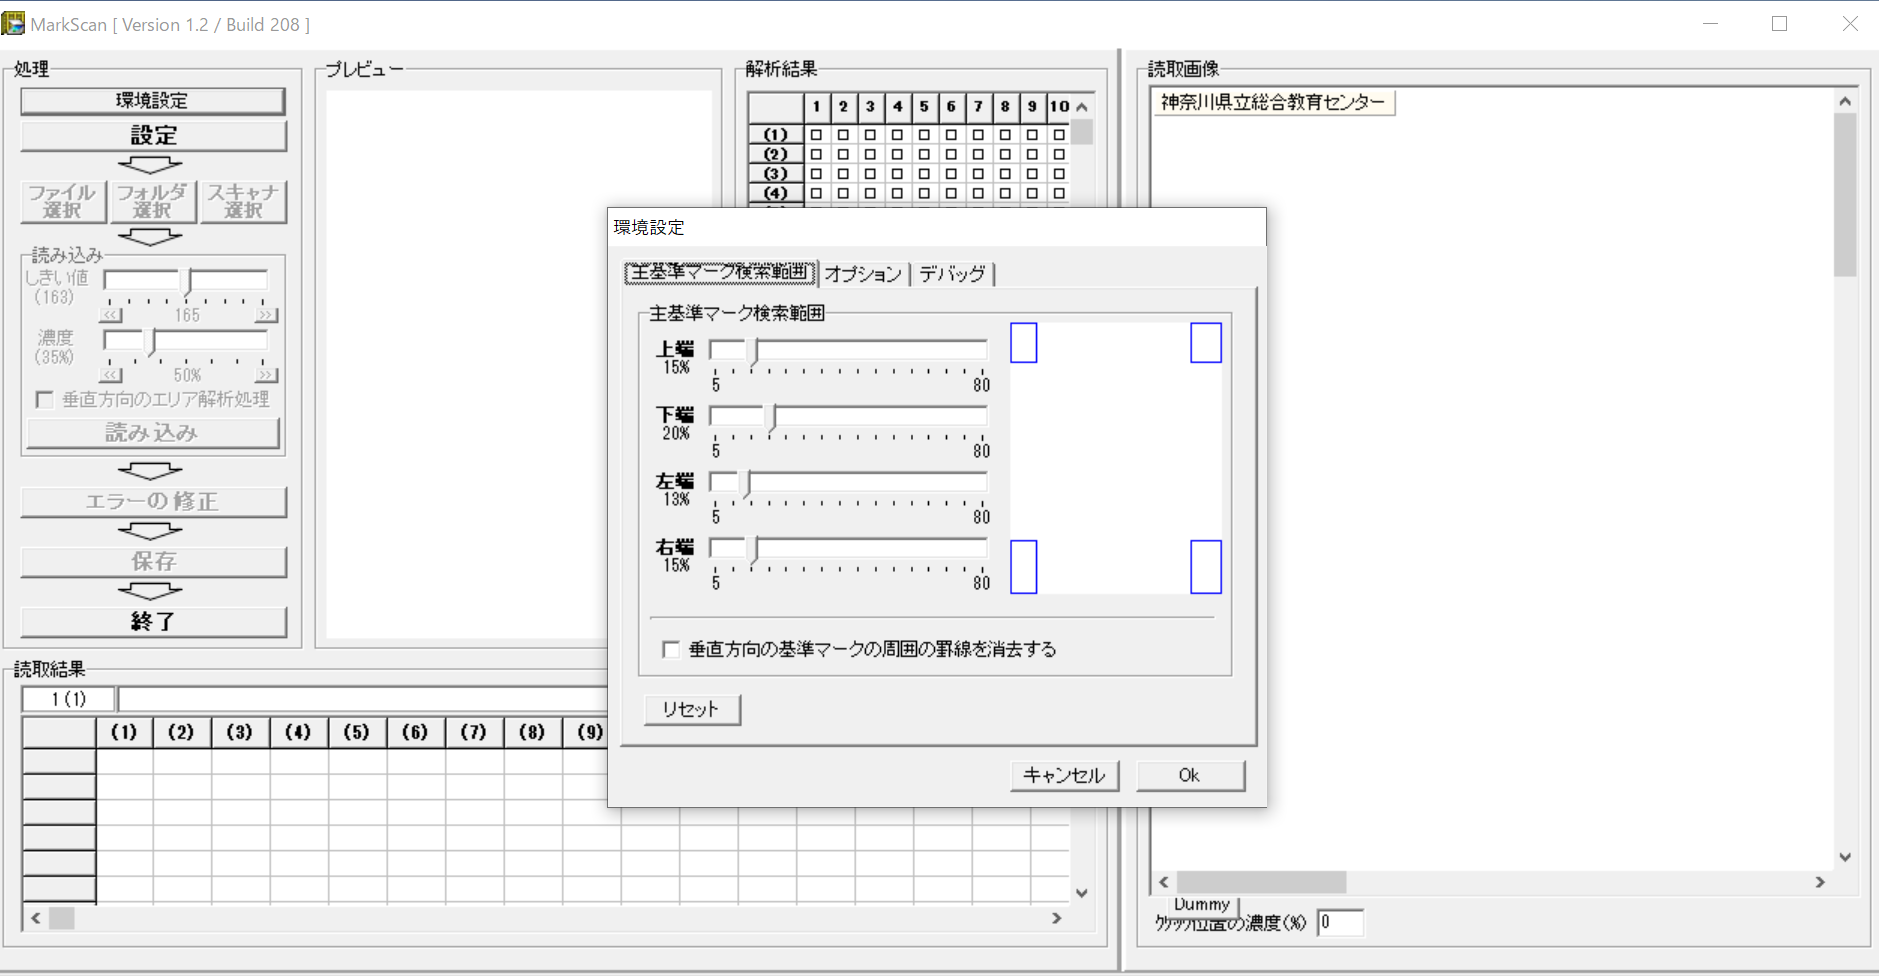This screenshot has width=1879, height=976.
Task: Confirm the dialog with the Ok button
Action: 1190,775
